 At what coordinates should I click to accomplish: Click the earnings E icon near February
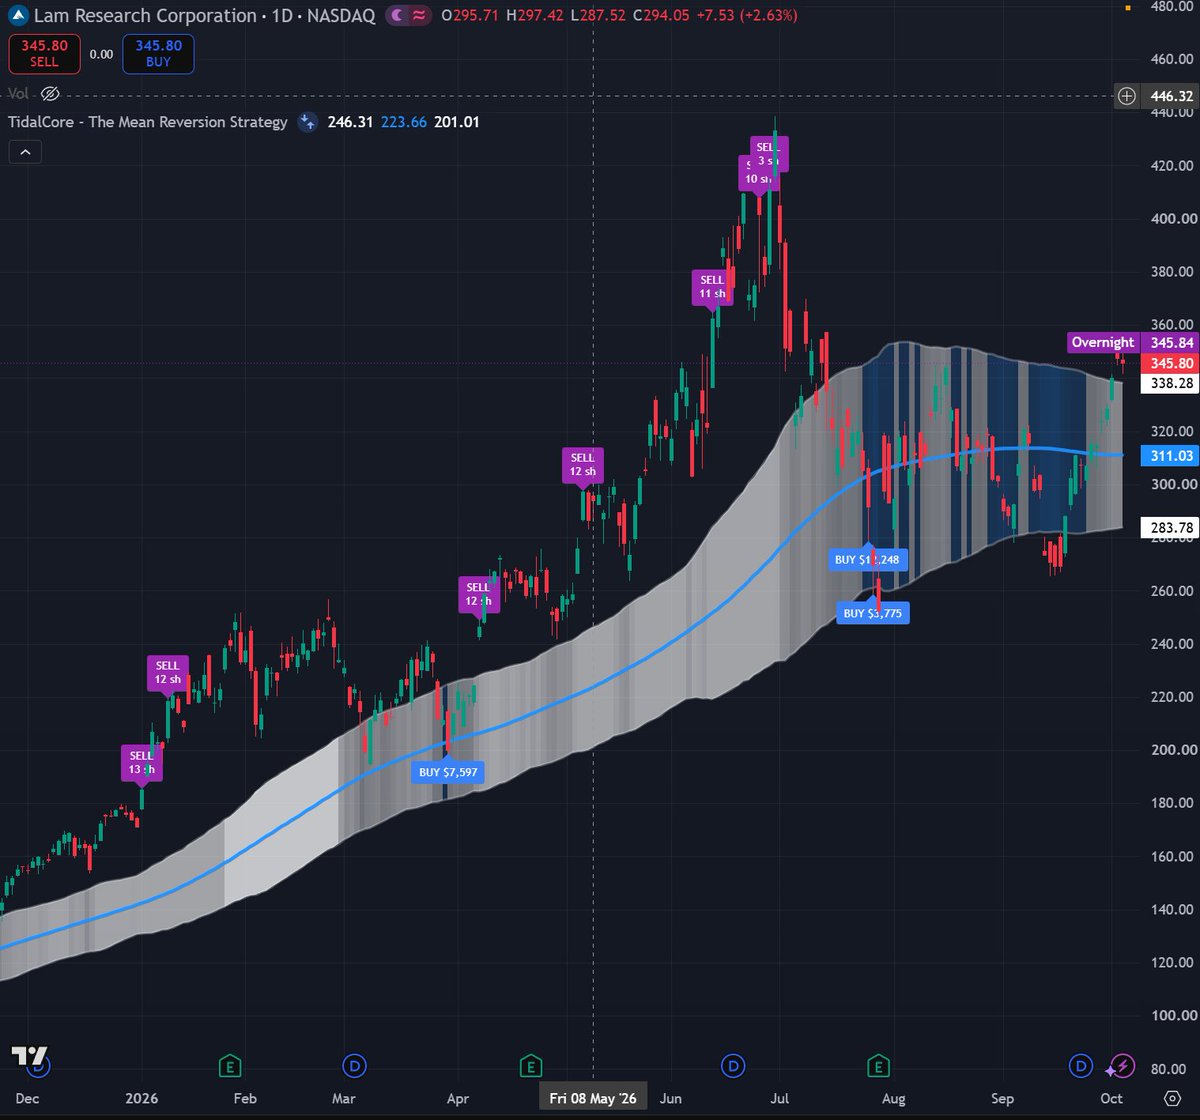(x=232, y=1066)
